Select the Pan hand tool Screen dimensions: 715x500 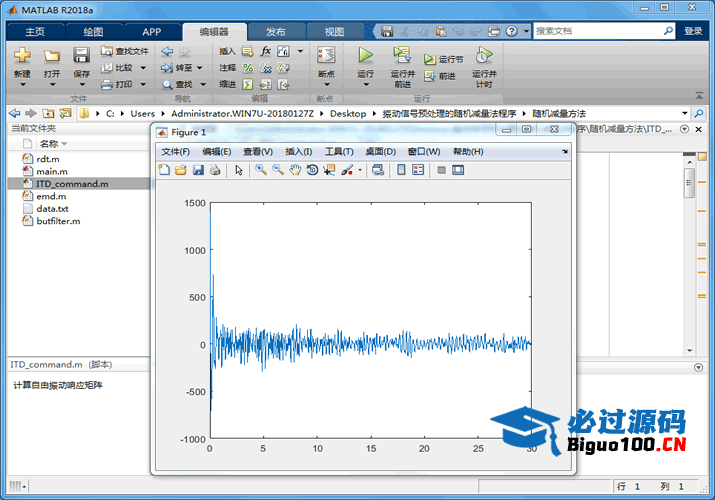[x=295, y=170]
